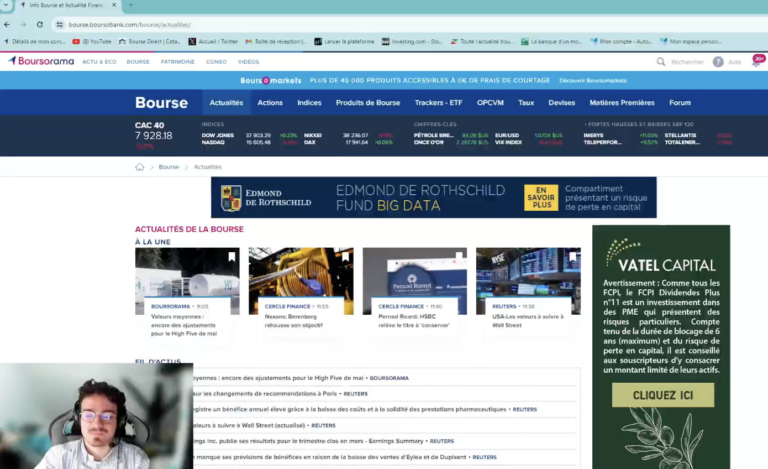Click the browser back arrow
Viewport: 768px width, 469px height.
coord(7,24)
